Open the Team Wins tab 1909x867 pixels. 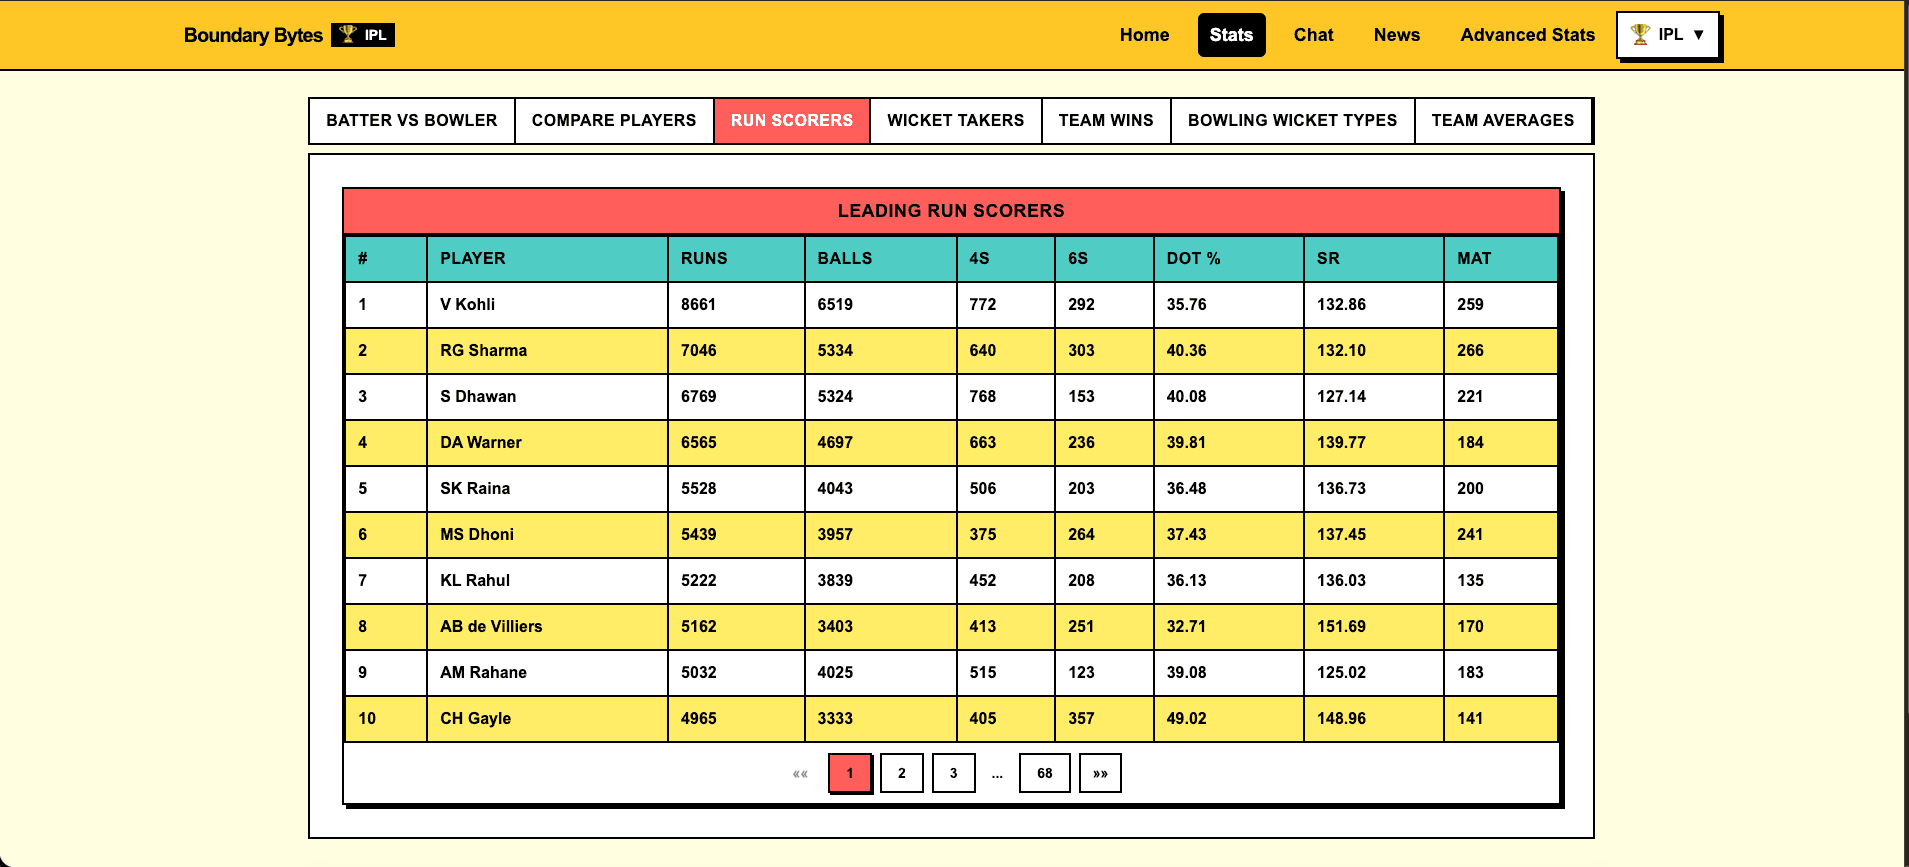1106,120
